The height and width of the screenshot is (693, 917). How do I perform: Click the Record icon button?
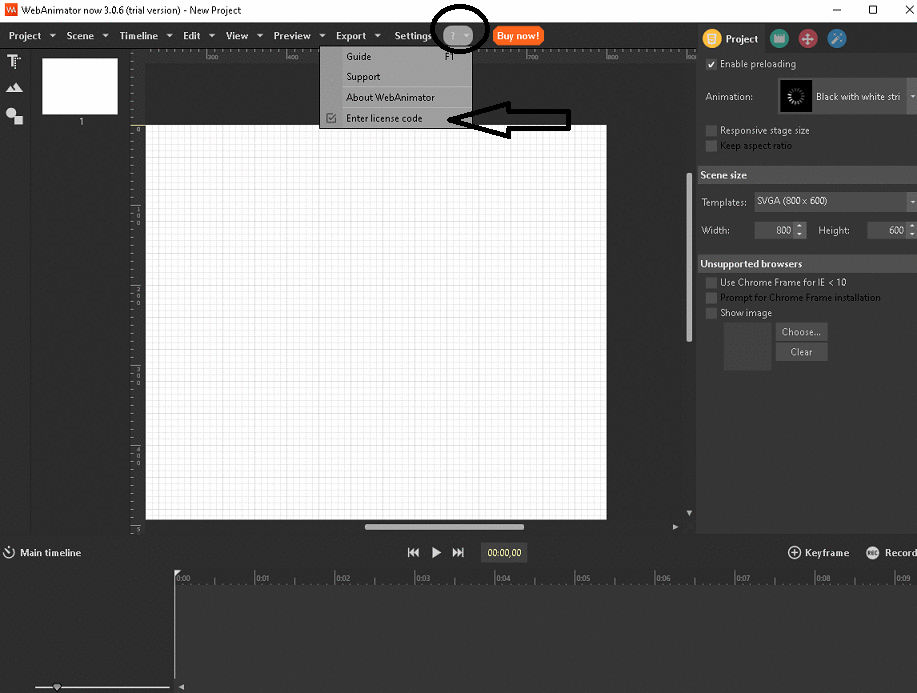[x=872, y=552]
